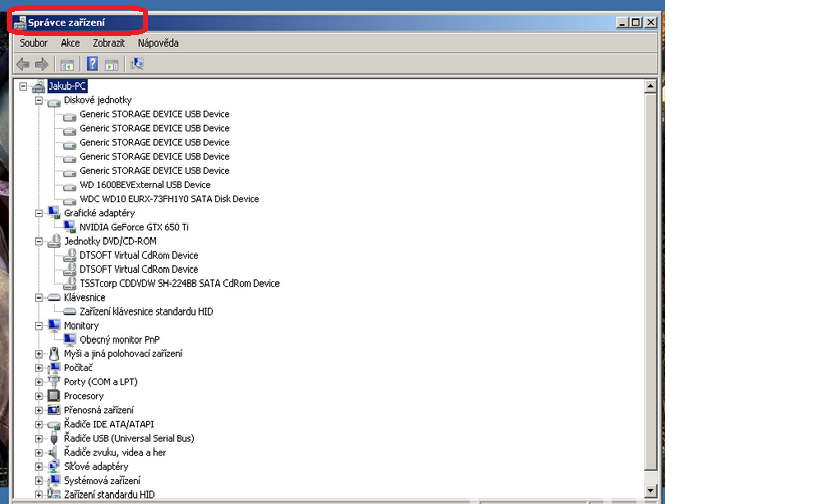819x504 pixels.
Task: Select the Porty (COM a LPT) label
Action: 100,382
